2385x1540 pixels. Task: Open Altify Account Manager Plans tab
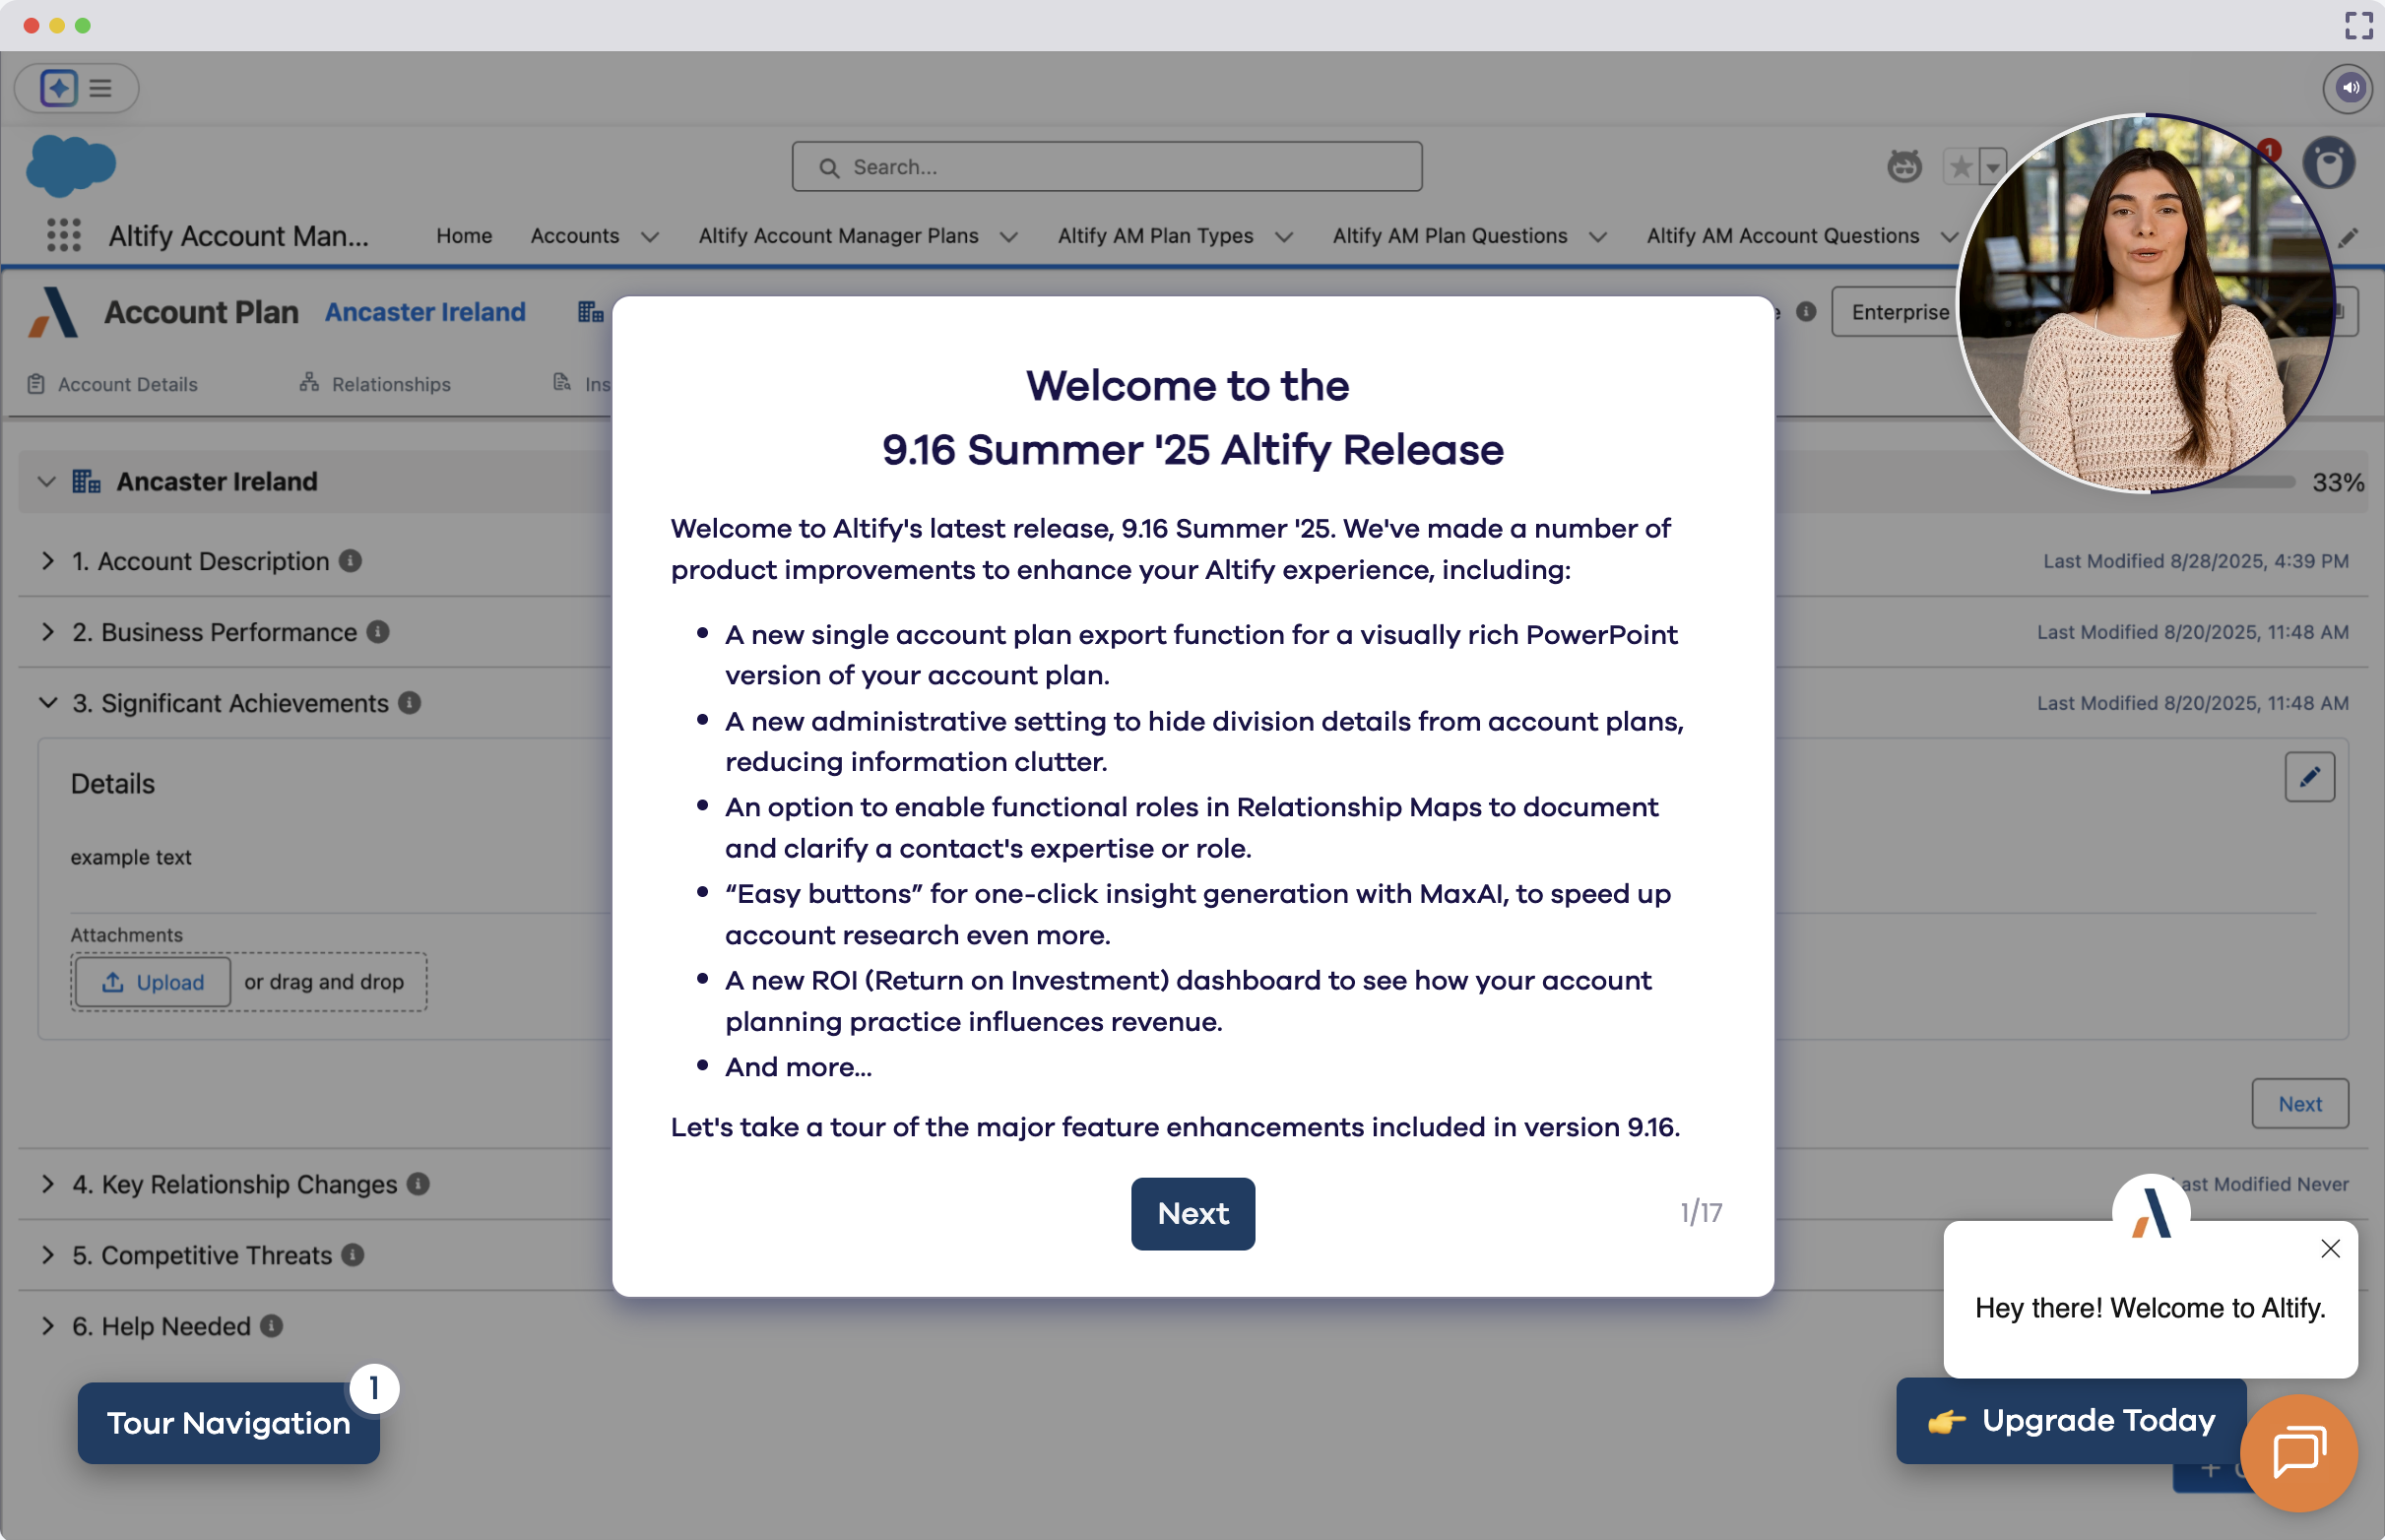coord(838,235)
